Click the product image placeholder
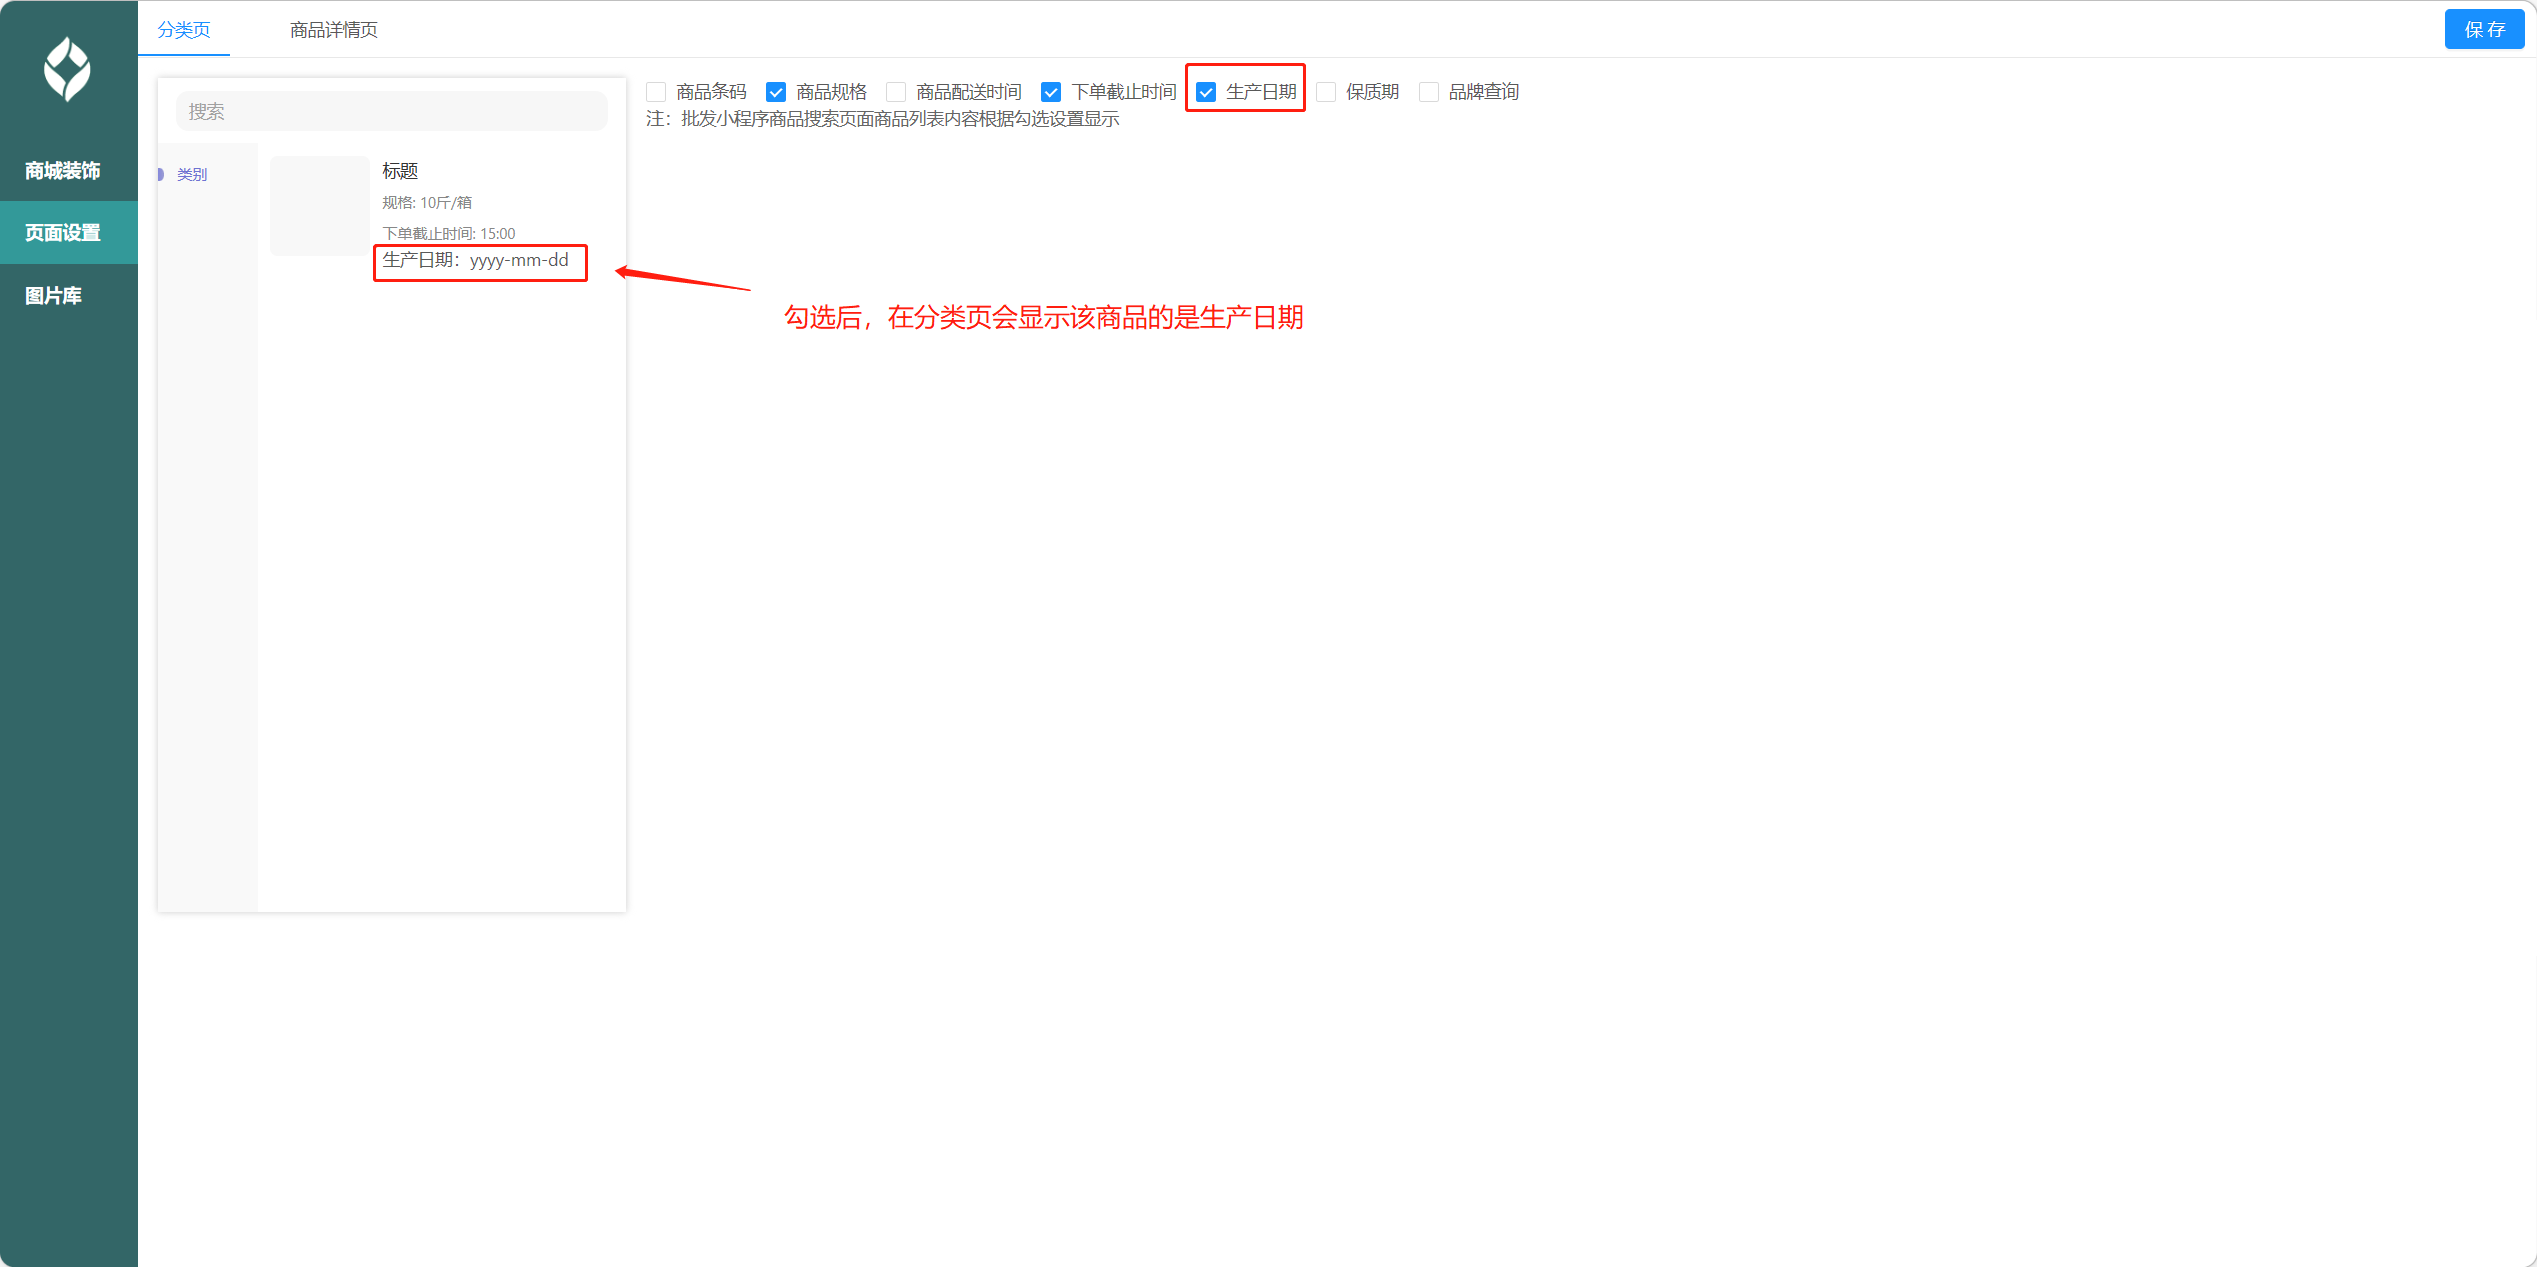Viewport: 2537px width, 1267px height. point(320,206)
